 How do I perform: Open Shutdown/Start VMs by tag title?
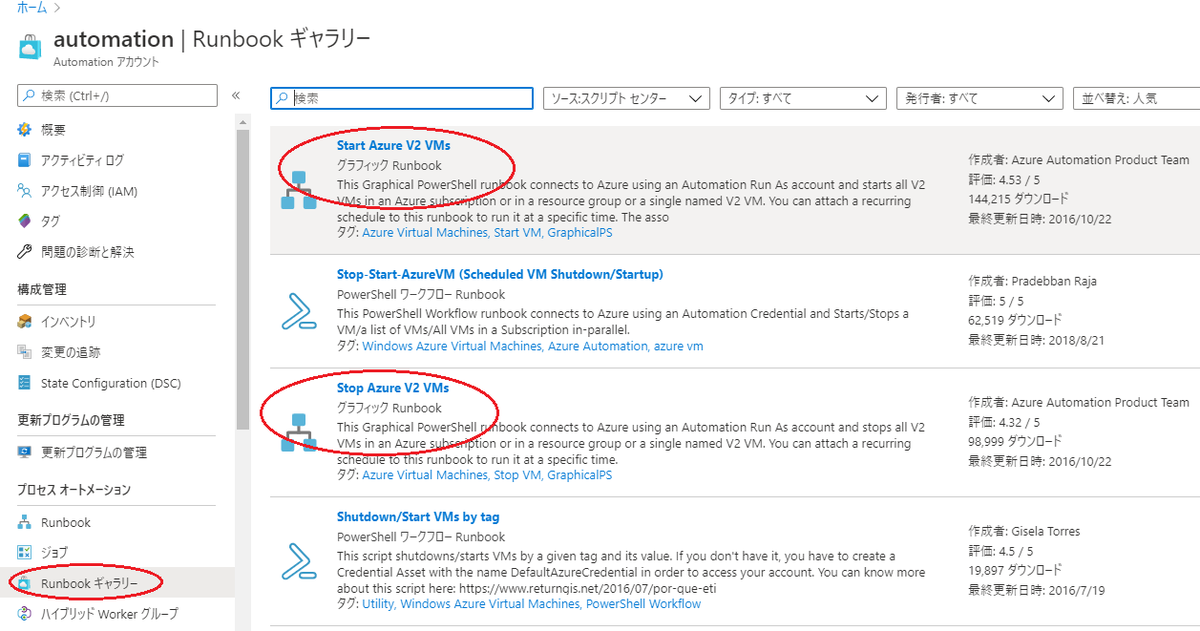[x=418, y=517]
